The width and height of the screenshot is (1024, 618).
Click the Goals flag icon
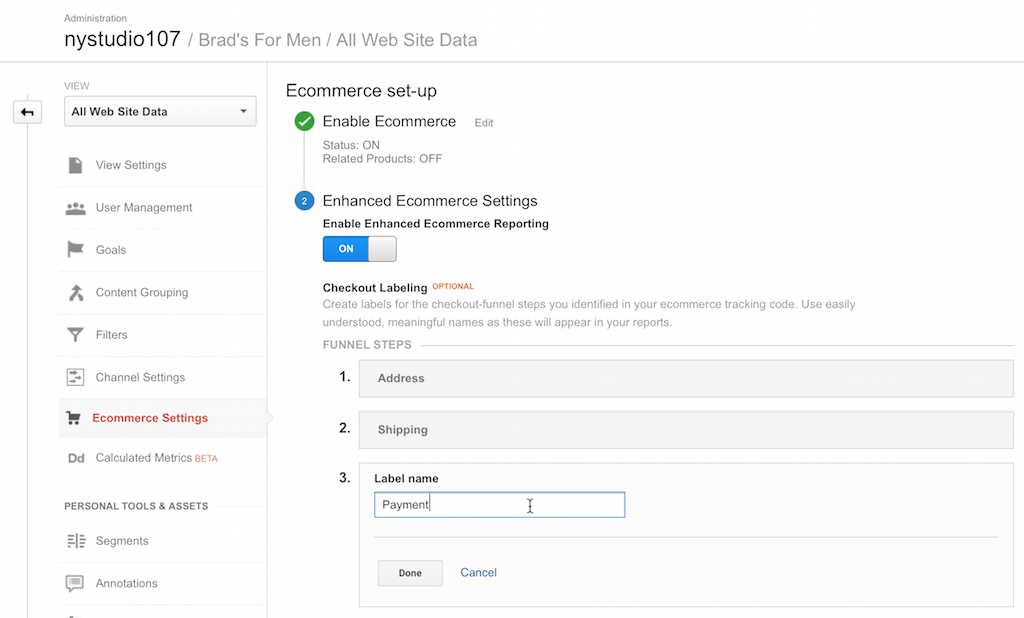(75, 250)
